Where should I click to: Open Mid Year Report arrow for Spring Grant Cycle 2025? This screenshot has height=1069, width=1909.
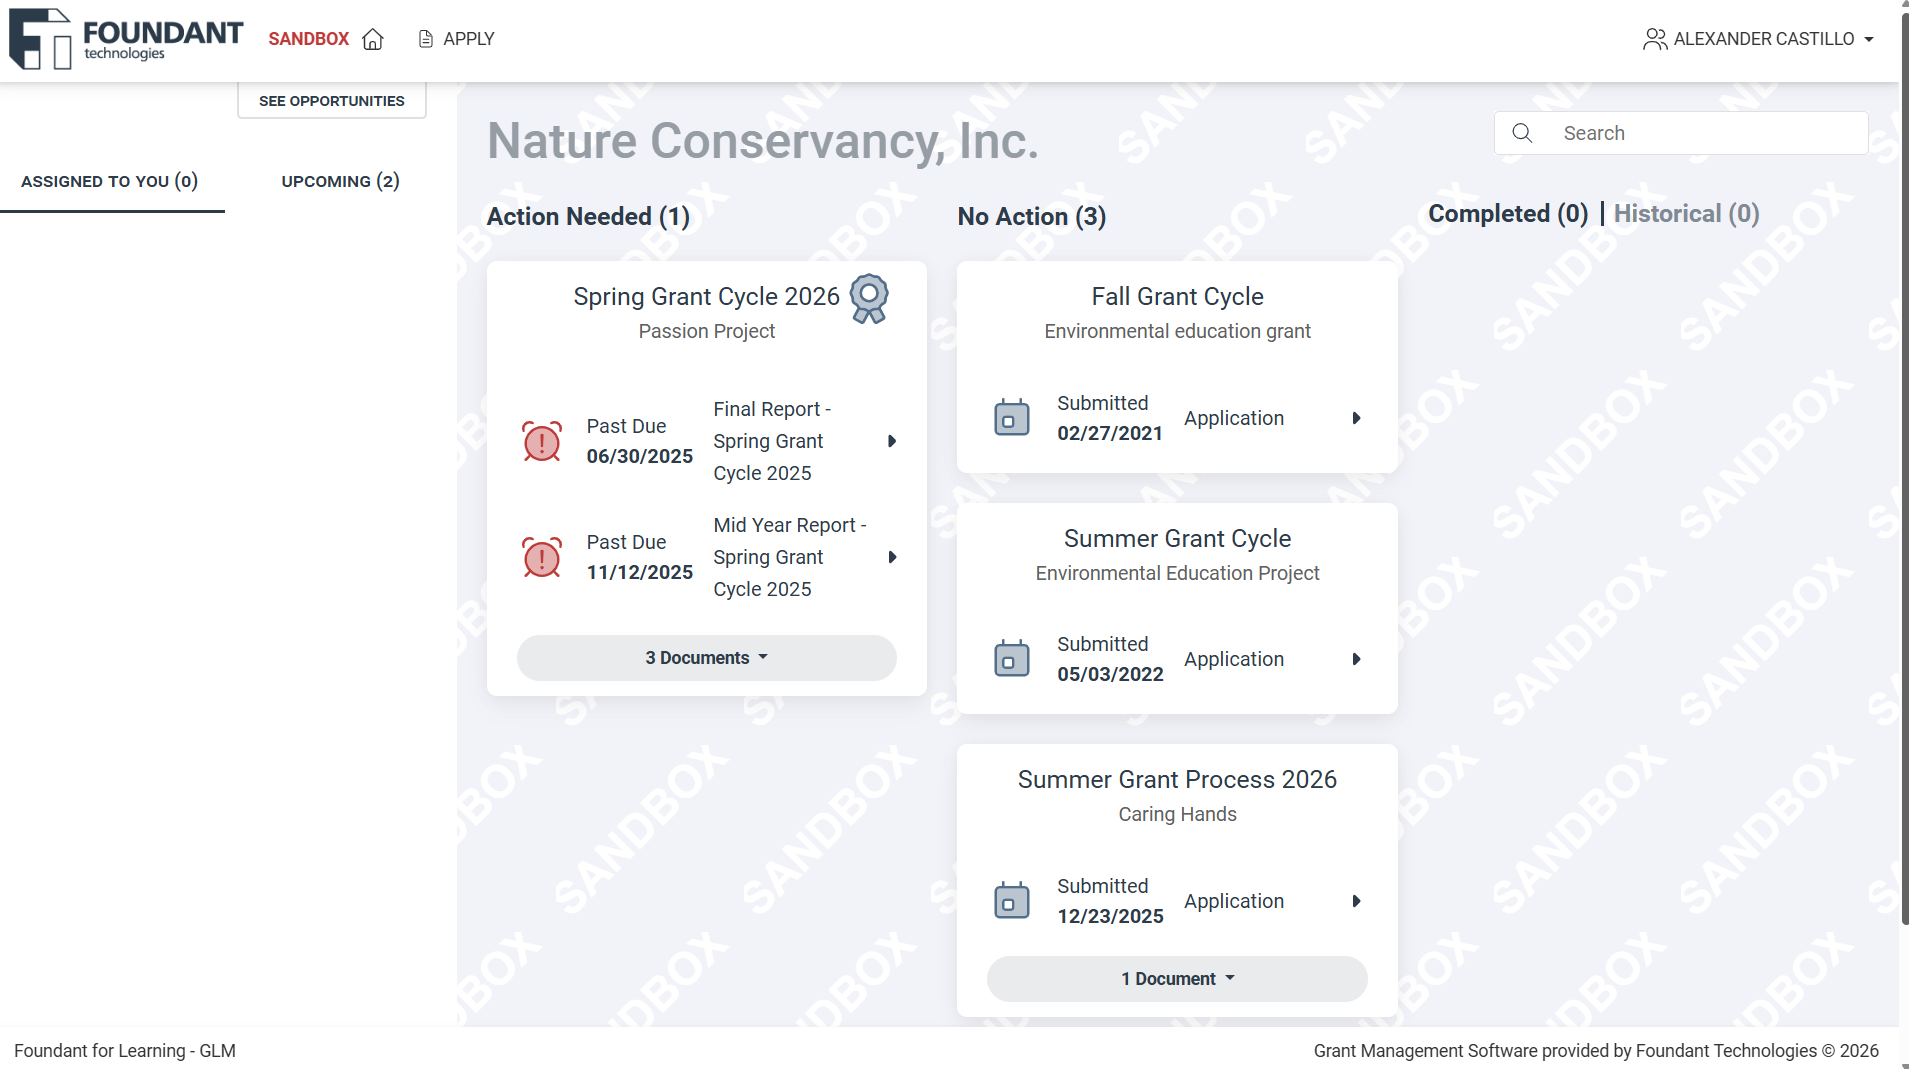tap(892, 557)
